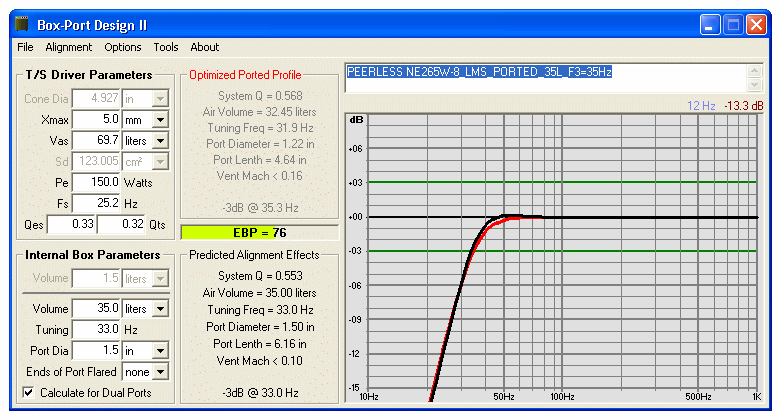Click 'Air Volume = 35.00 liters' text
The image size is (780, 420).
[259, 293]
